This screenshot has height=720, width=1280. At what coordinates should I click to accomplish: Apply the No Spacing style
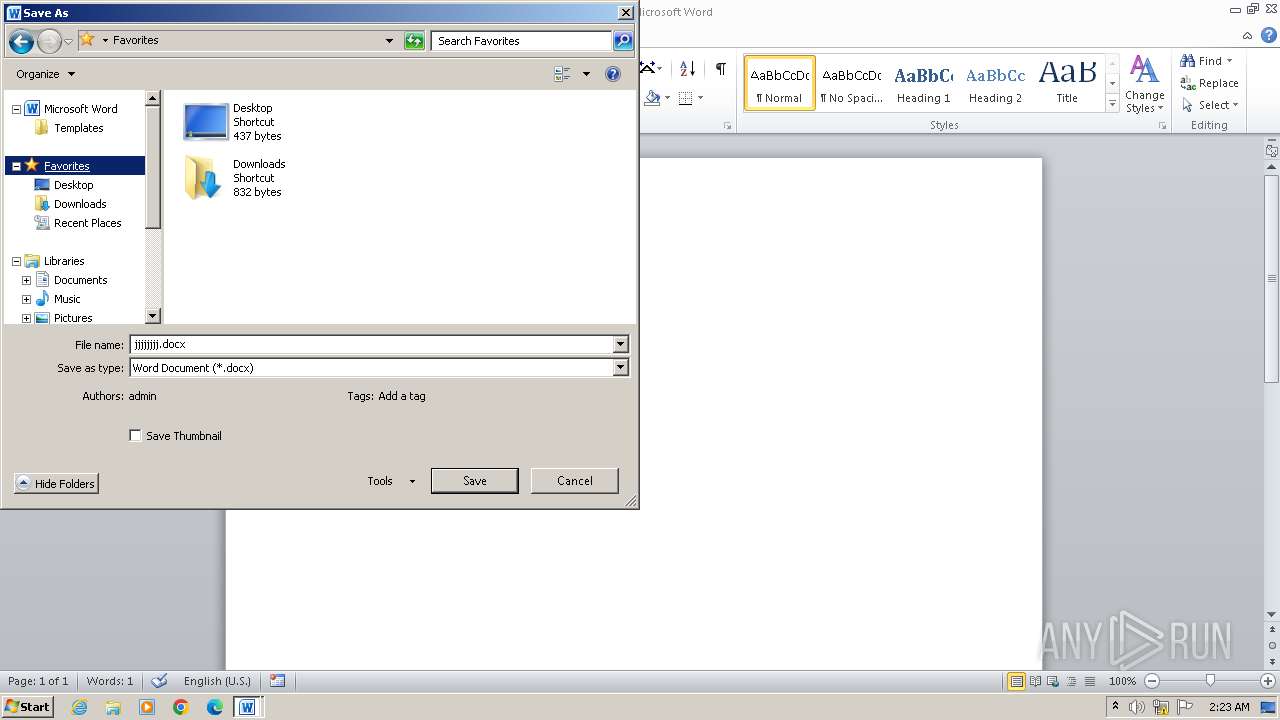pos(852,83)
